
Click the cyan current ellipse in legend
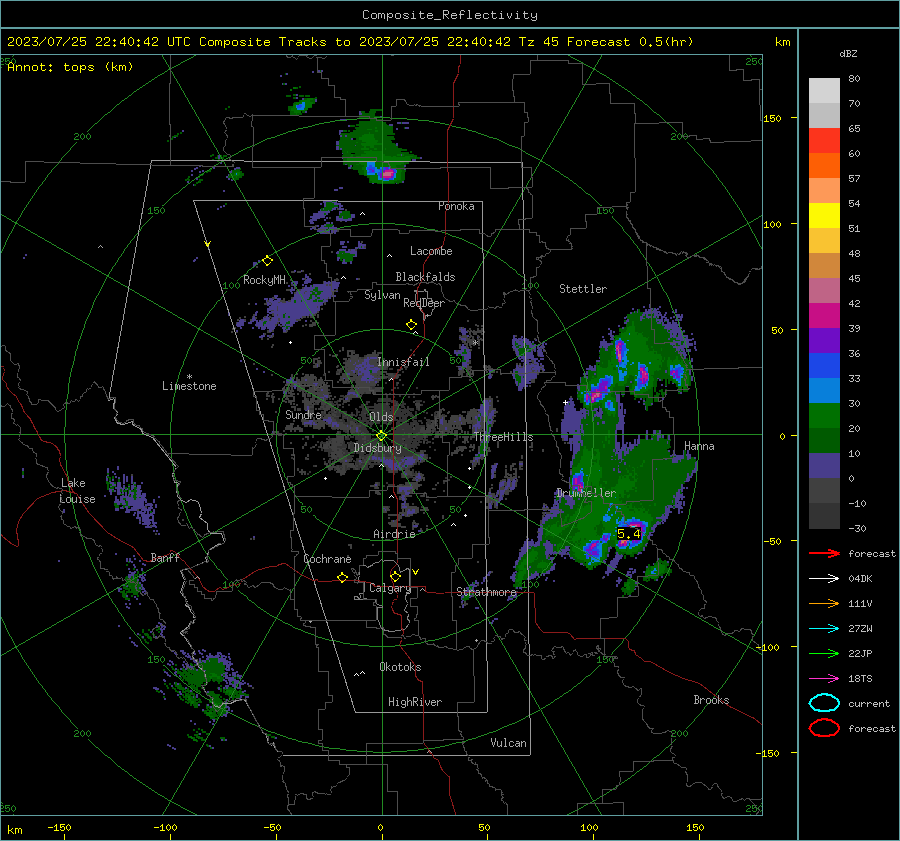click(x=824, y=703)
